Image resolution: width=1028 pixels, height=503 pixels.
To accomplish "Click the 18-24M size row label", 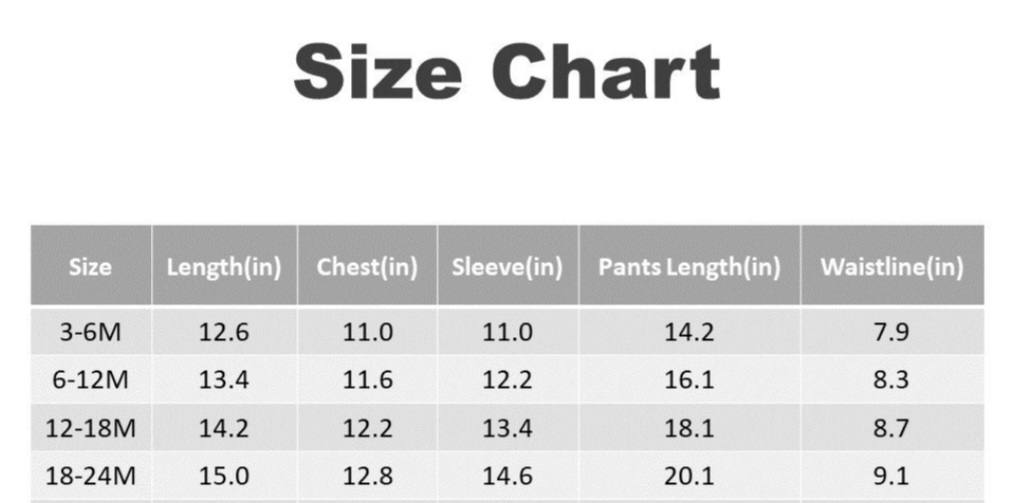I will tap(90, 475).
